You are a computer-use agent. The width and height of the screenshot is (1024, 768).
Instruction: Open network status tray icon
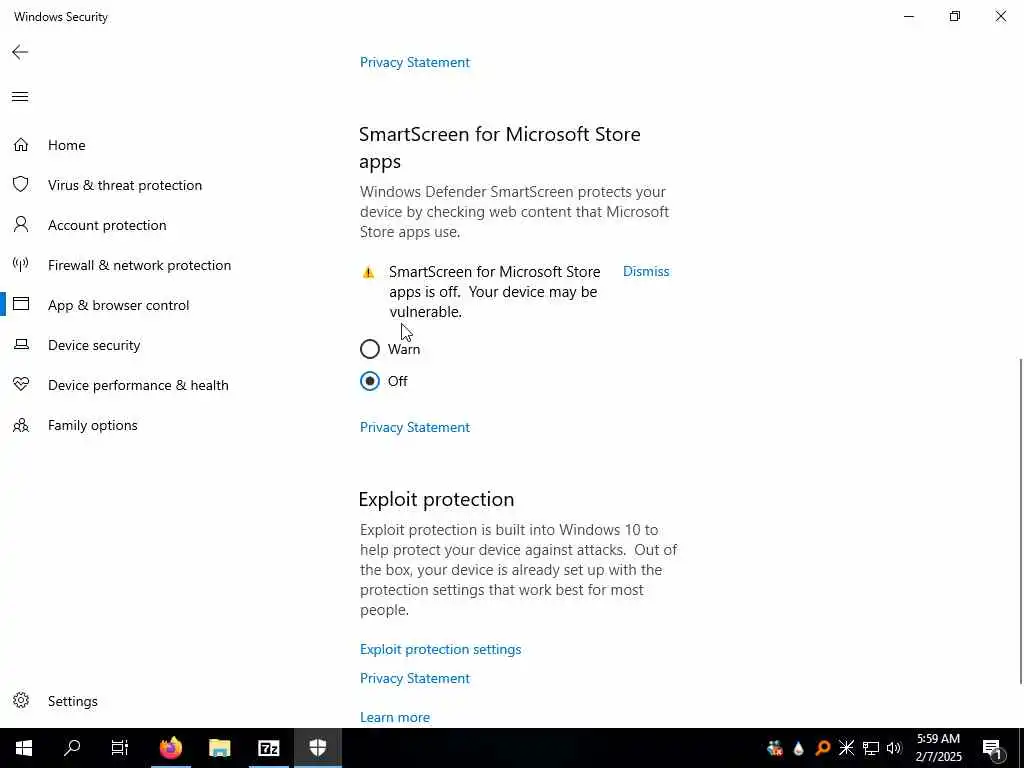tap(871, 748)
